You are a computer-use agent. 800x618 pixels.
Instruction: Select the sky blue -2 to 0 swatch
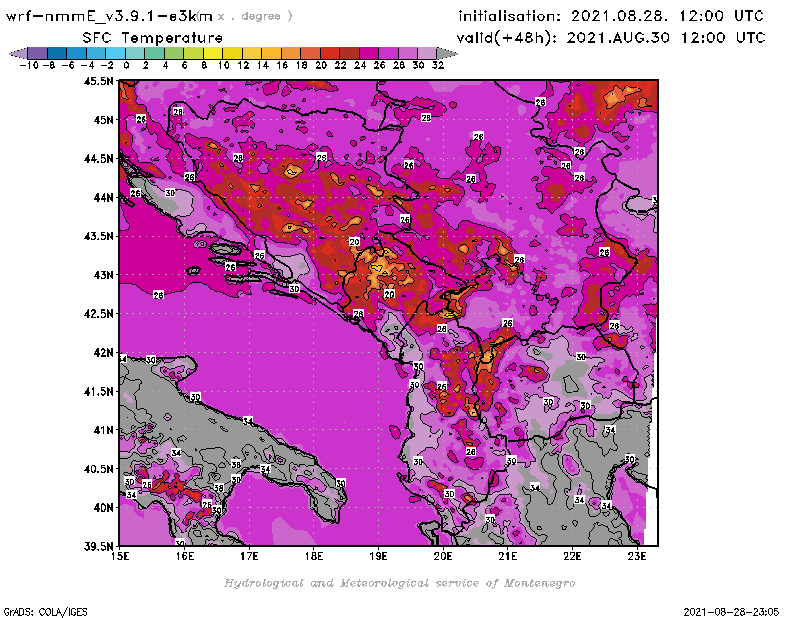point(115,54)
